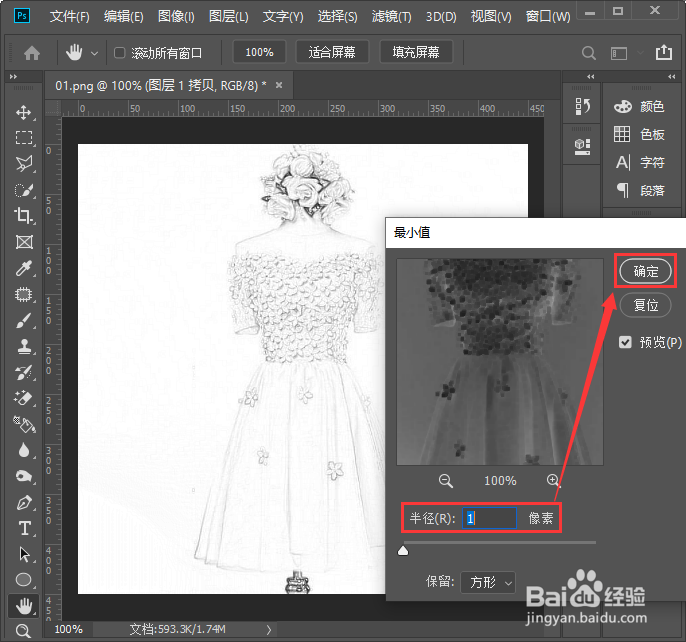Select the Rectangular Marquee tool

tap(24, 138)
